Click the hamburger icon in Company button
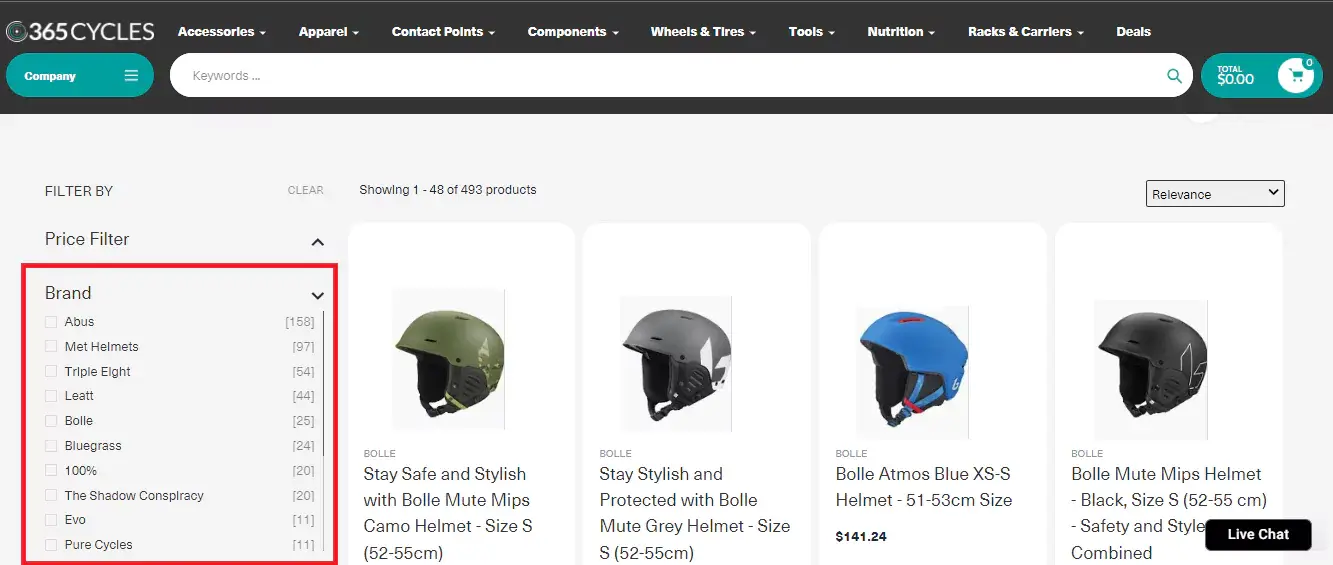 [131, 76]
